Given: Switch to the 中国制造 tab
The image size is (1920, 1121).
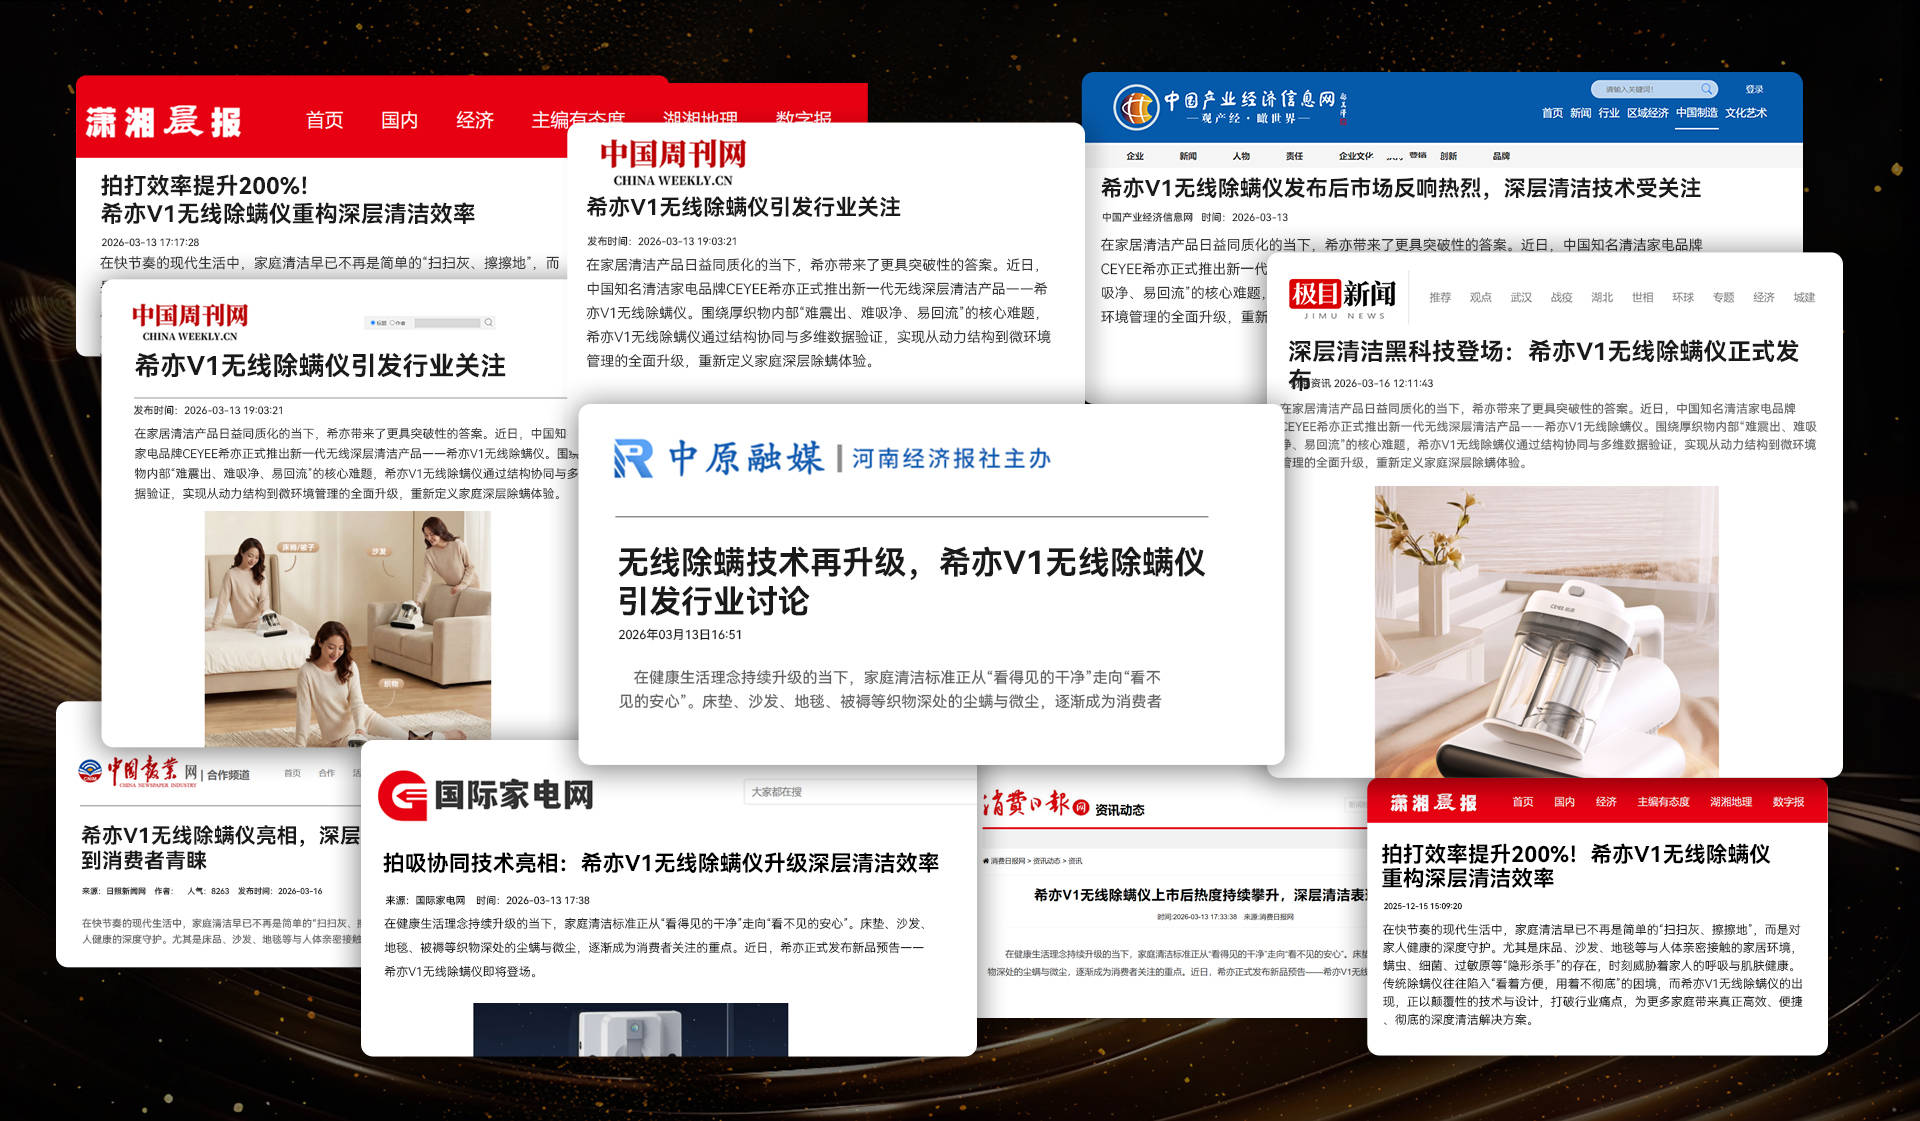Looking at the screenshot, I should click(1697, 113).
